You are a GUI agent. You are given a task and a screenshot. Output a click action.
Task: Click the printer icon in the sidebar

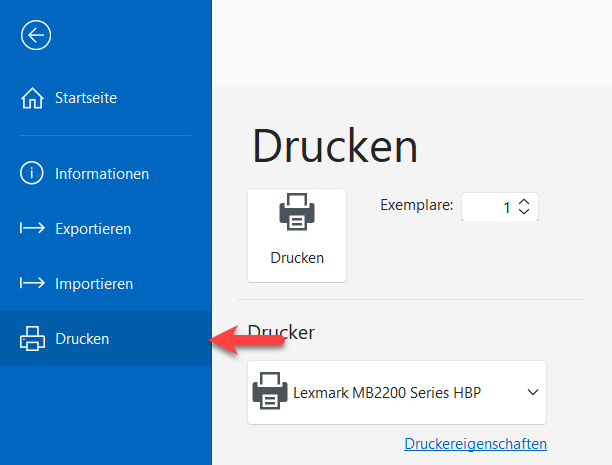coord(32,339)
